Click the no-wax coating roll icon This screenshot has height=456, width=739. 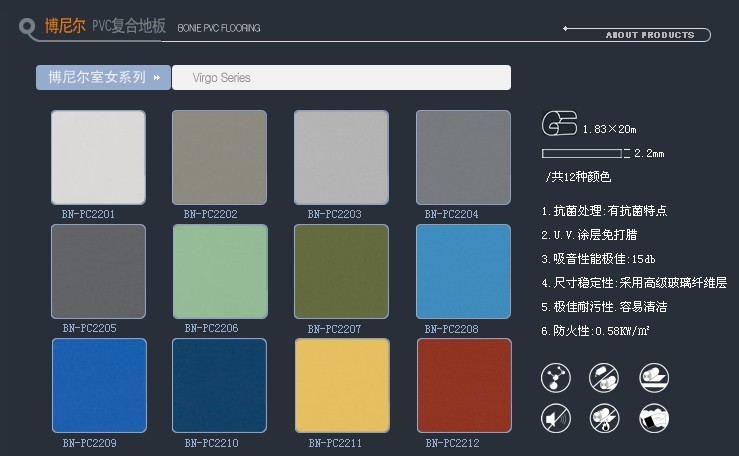pyautogui.click(x=604, y=378)
